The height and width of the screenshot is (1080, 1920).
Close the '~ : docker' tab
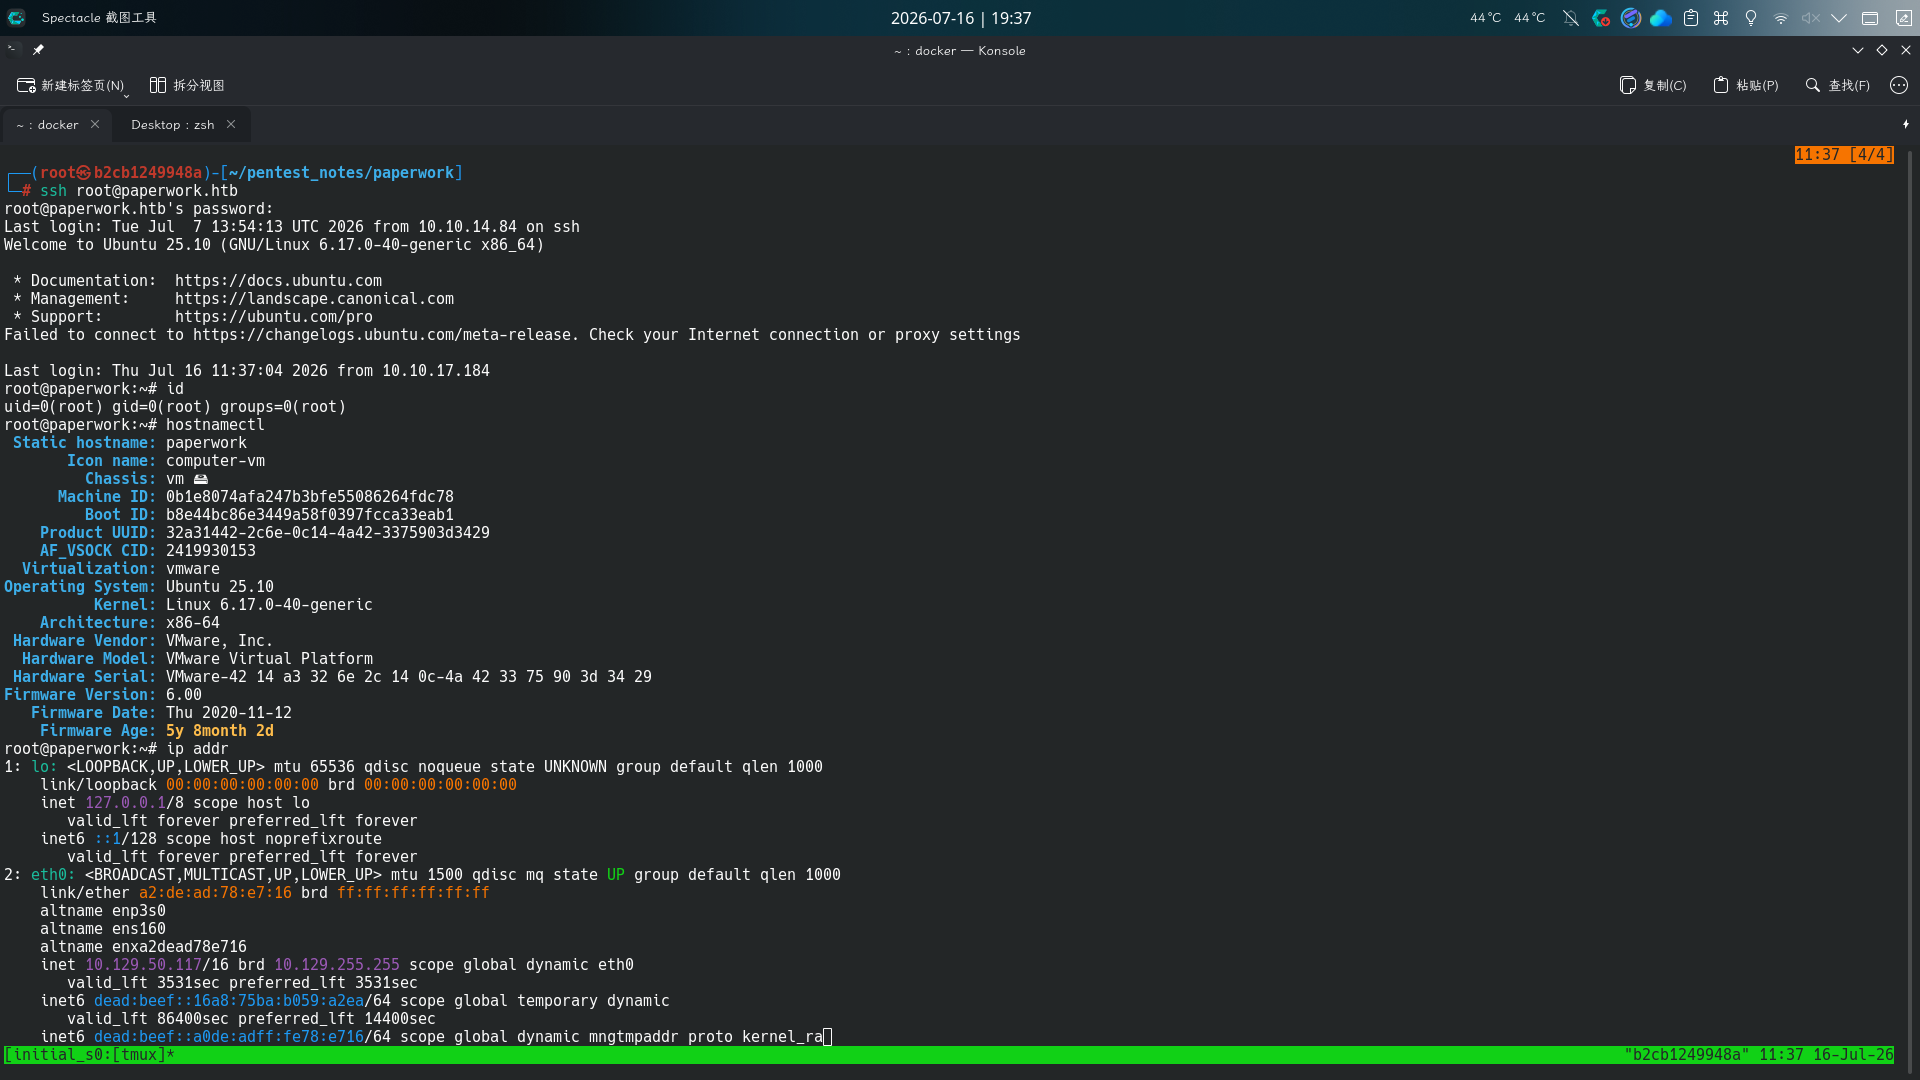(95, 125)
